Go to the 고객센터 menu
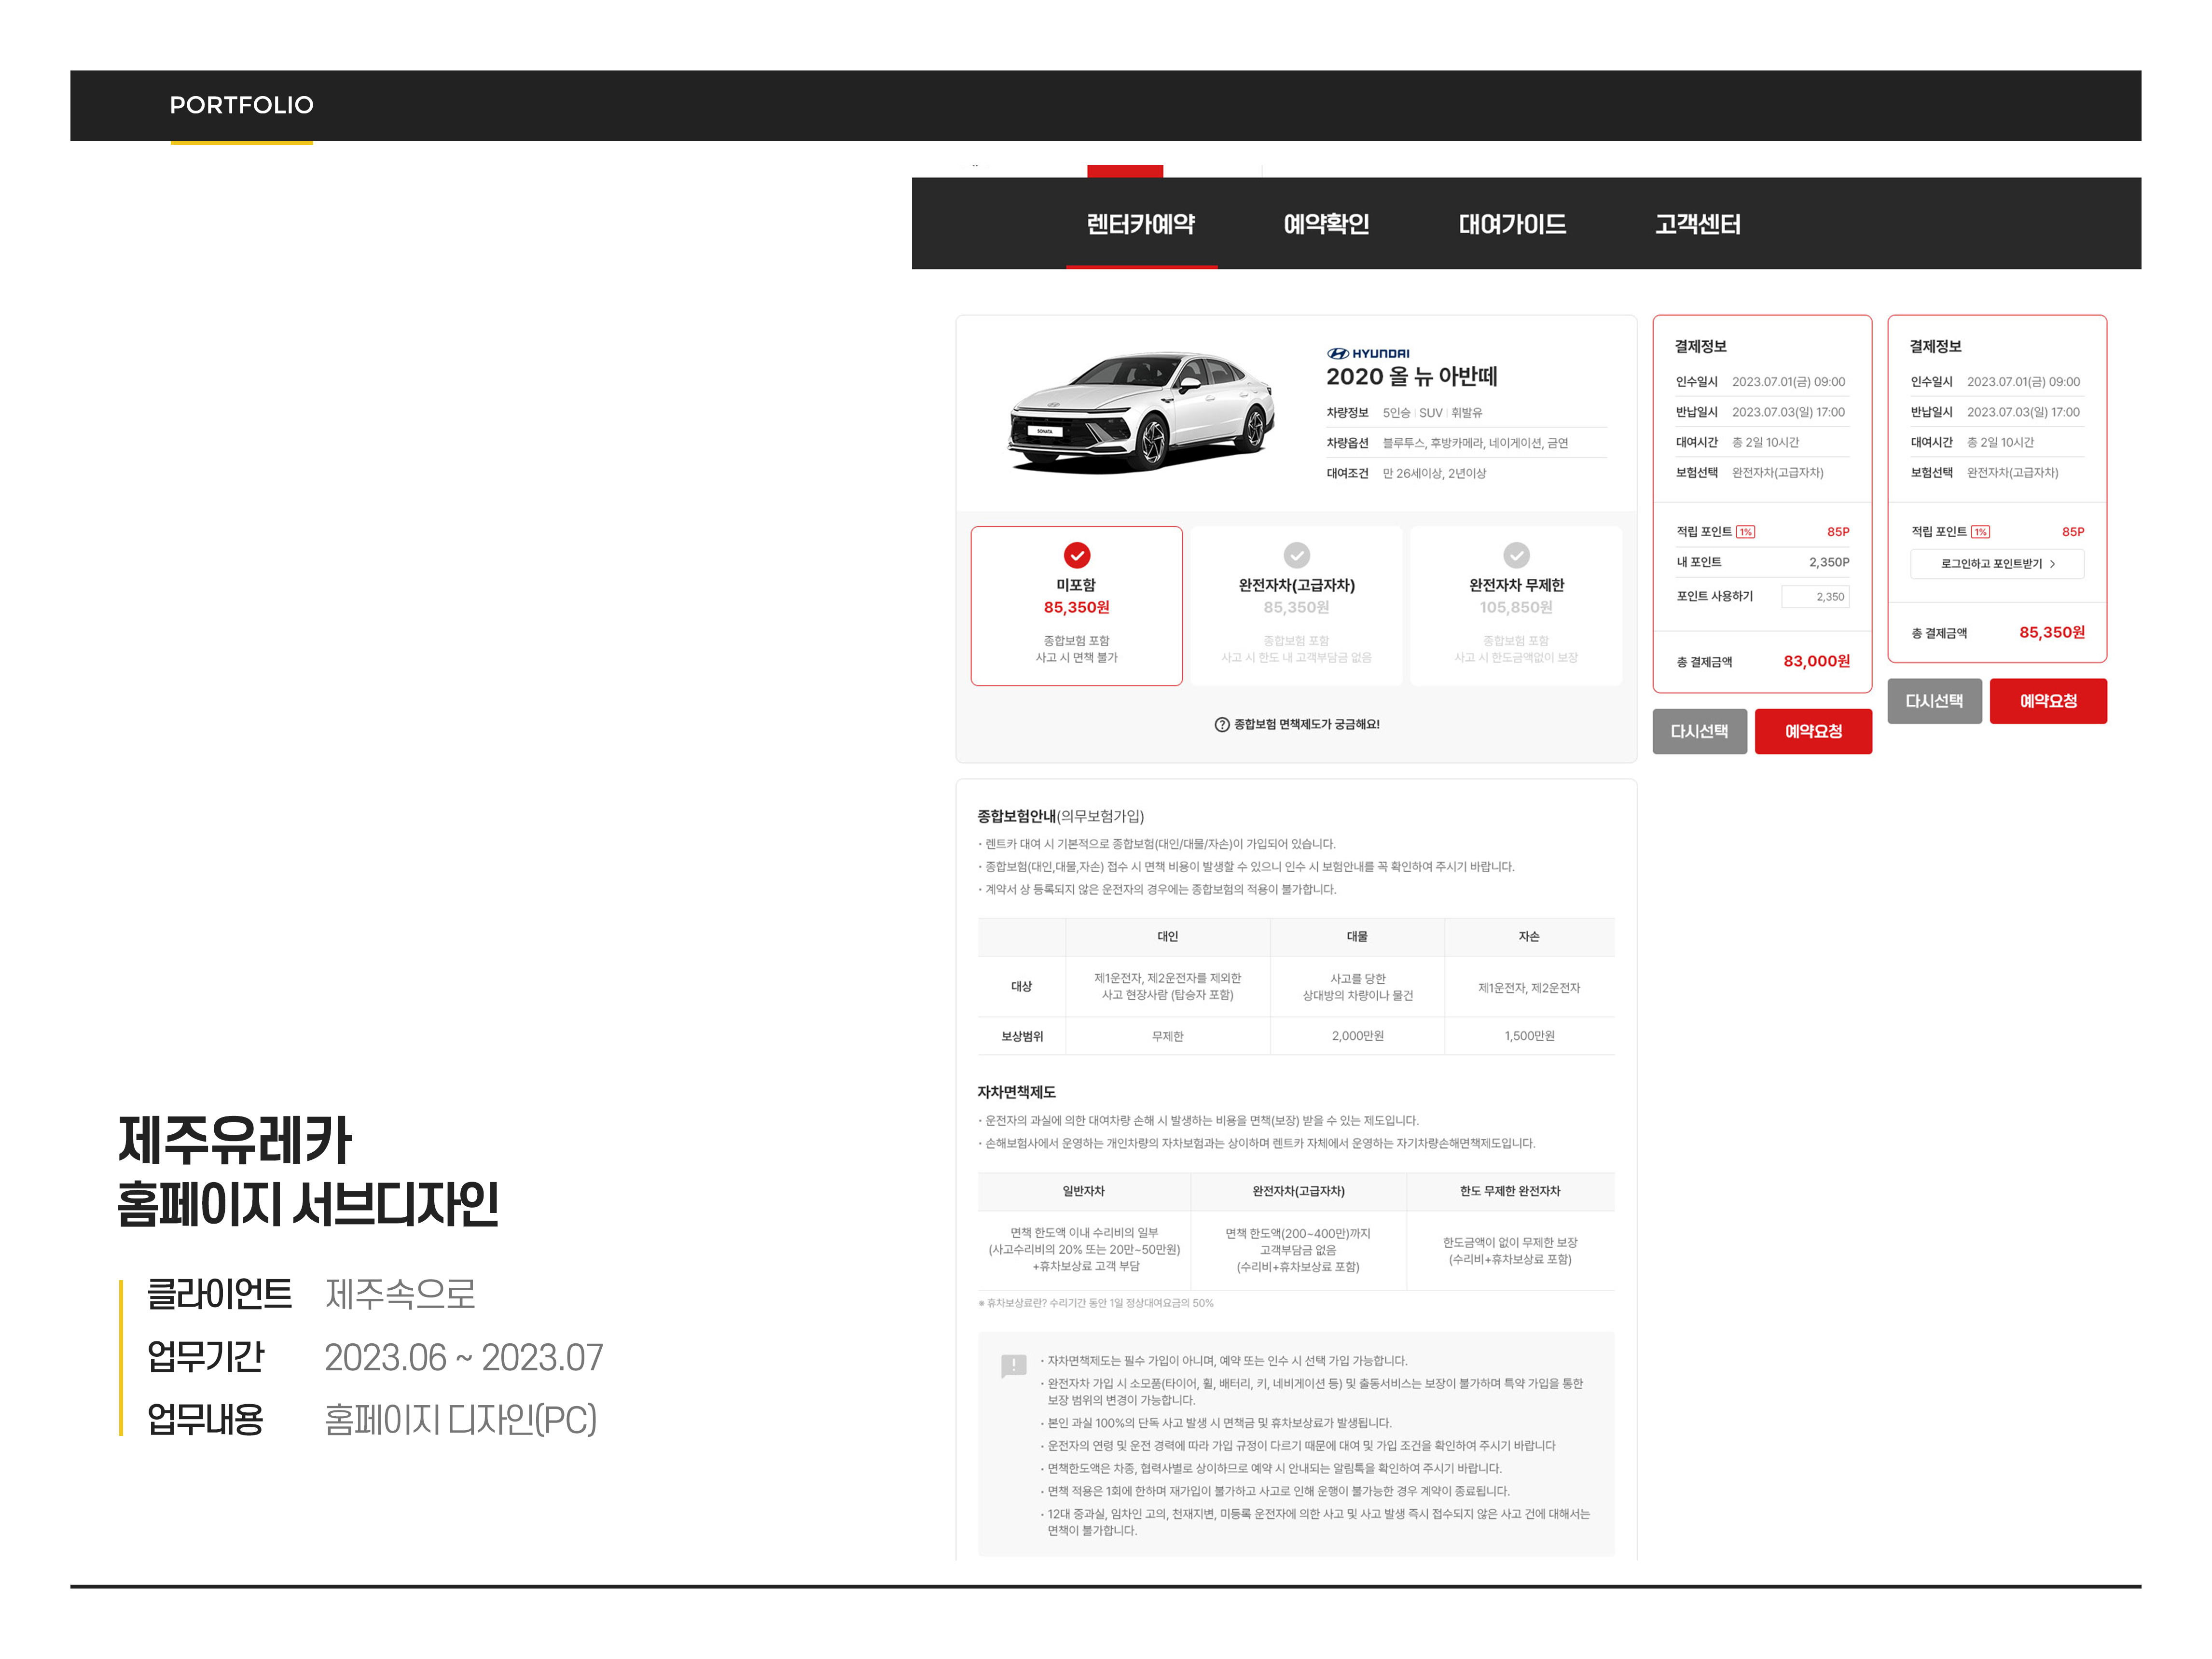Image resolution: width=2212 pixels, height=1659 pixels. [1697, 224]
